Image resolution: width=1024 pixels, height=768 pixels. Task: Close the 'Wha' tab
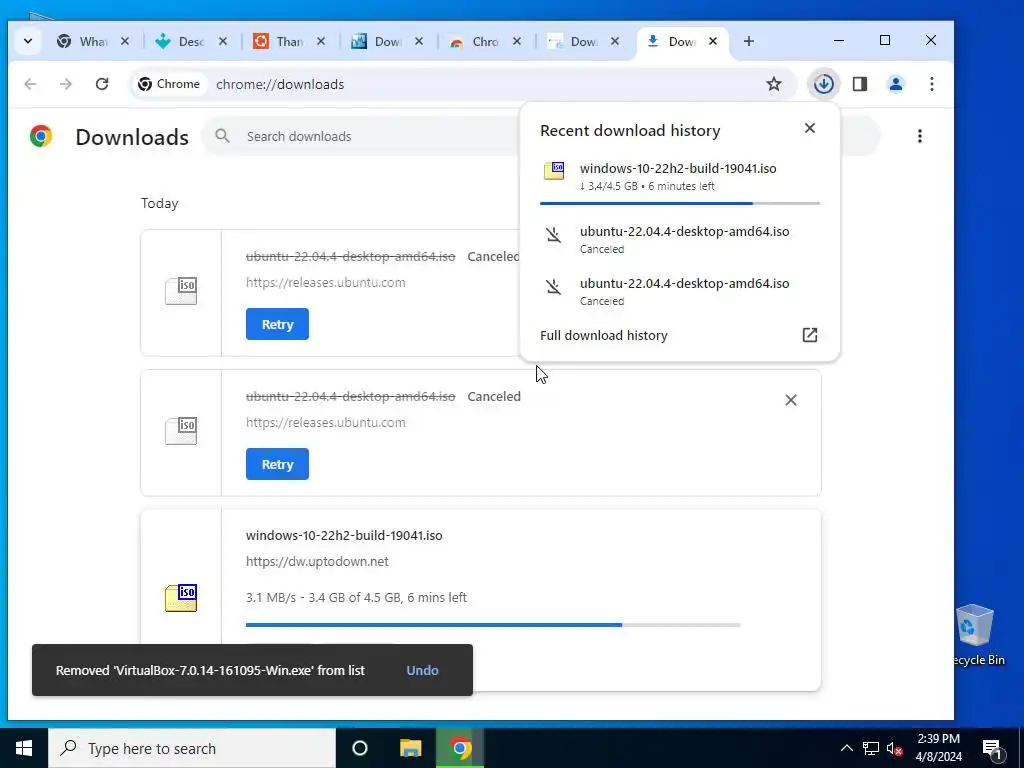[x=125, y=41]
